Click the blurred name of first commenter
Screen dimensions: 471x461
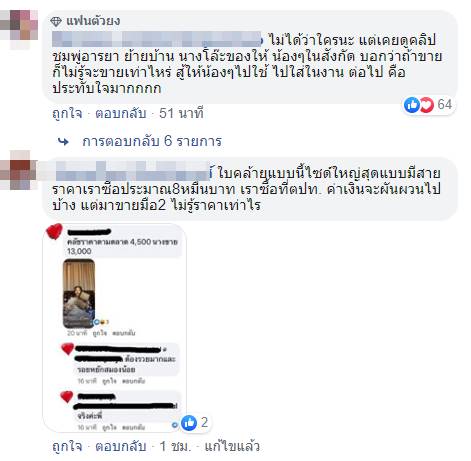(x=157, y=39)
